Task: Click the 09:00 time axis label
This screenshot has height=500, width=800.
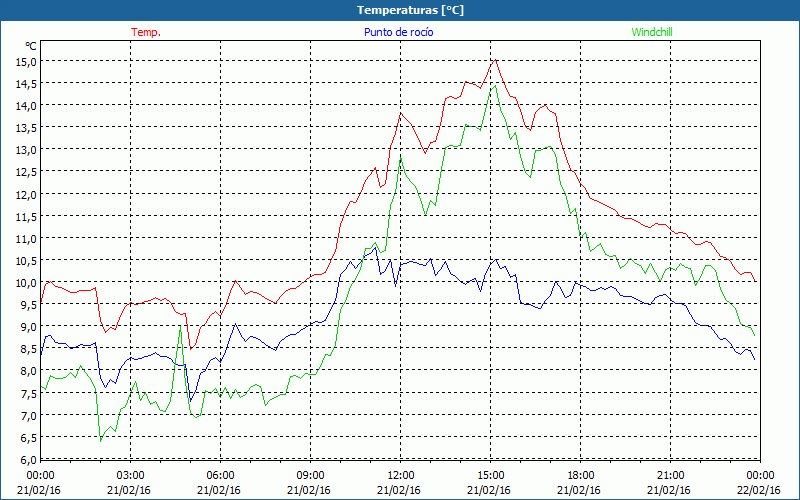Action: pos(310,476)
